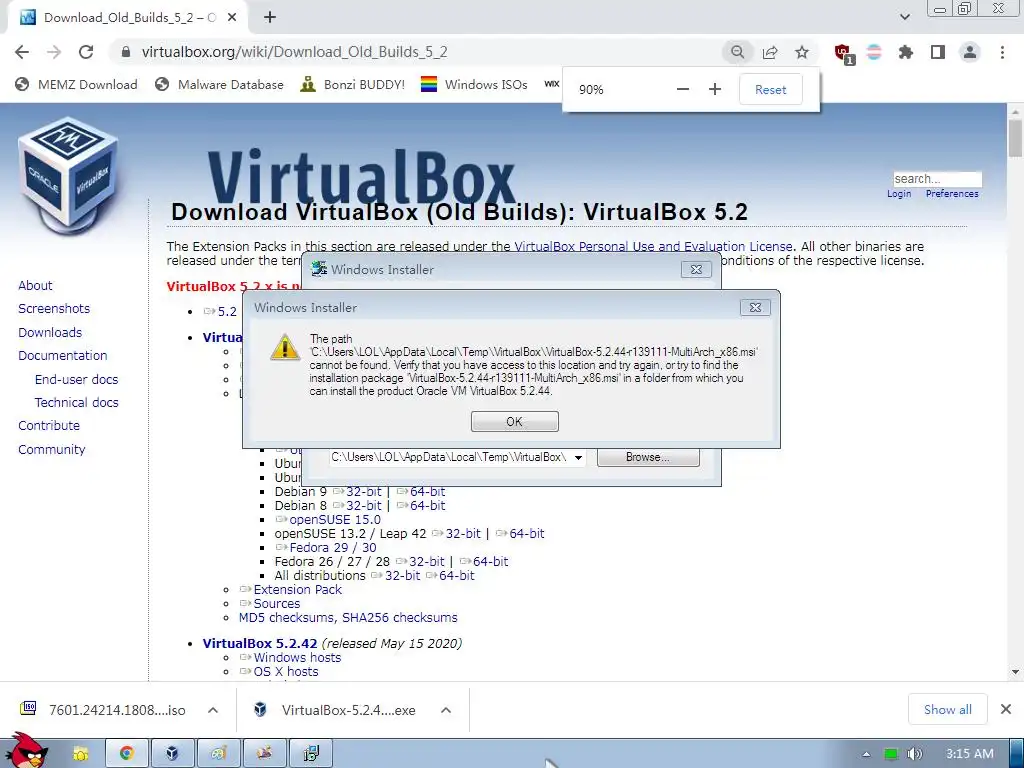Close front Windows Installer error dialog
Screen dimensions: 1024x768
click(x=755, y=307)
